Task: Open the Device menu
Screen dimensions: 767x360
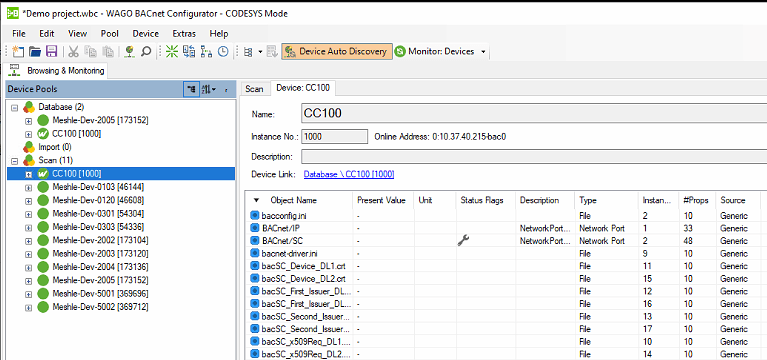Action: click(x=146, y=34)
